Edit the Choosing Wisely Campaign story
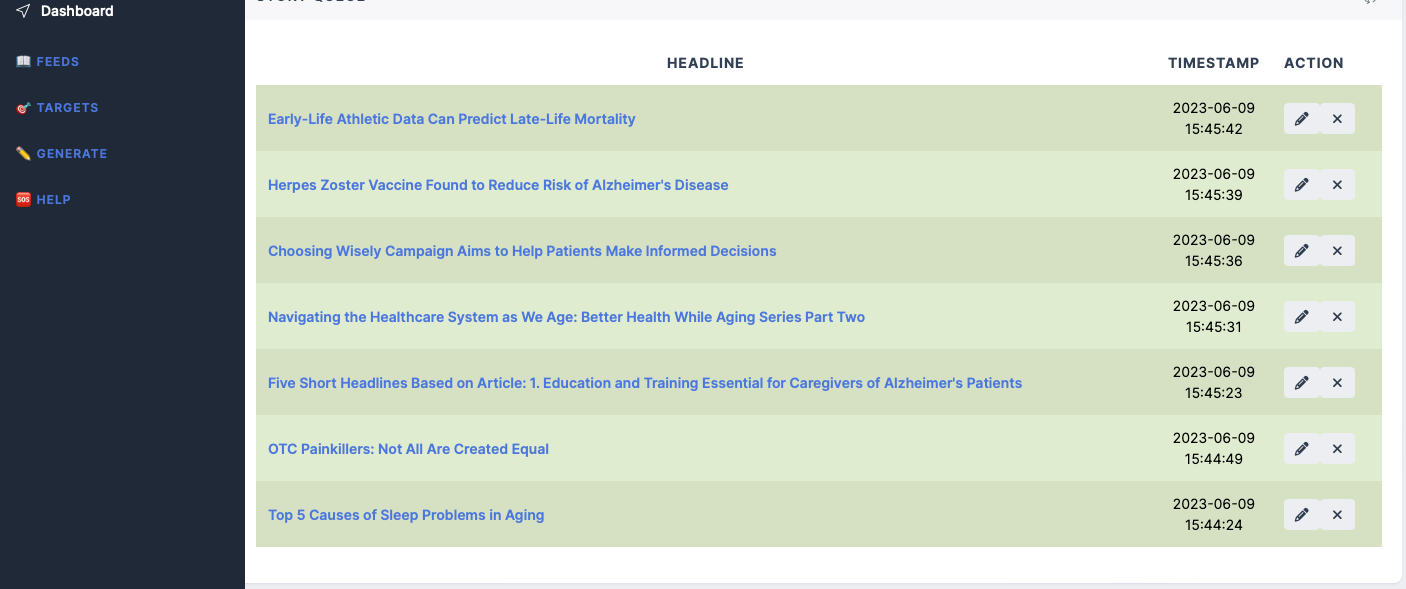 coord(1301,251)
